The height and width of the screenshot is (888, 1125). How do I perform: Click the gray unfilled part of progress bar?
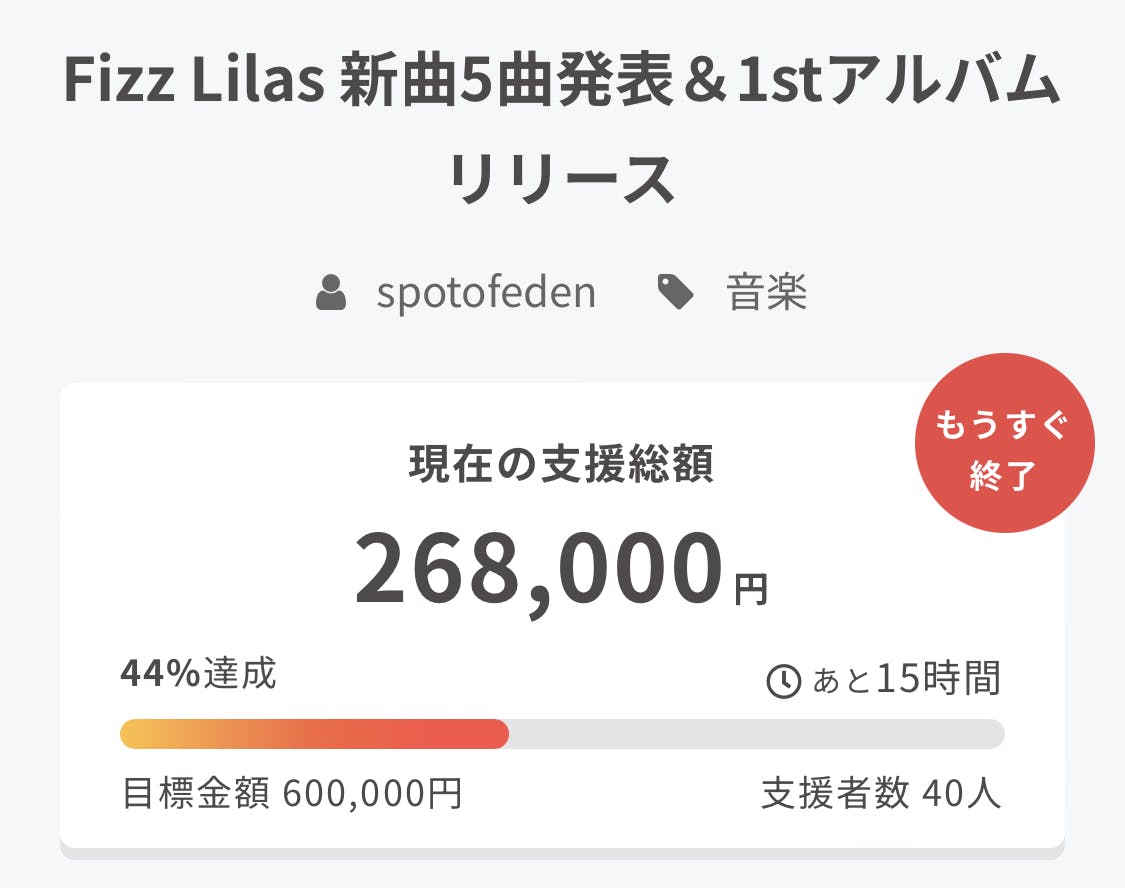pos(756,734)
